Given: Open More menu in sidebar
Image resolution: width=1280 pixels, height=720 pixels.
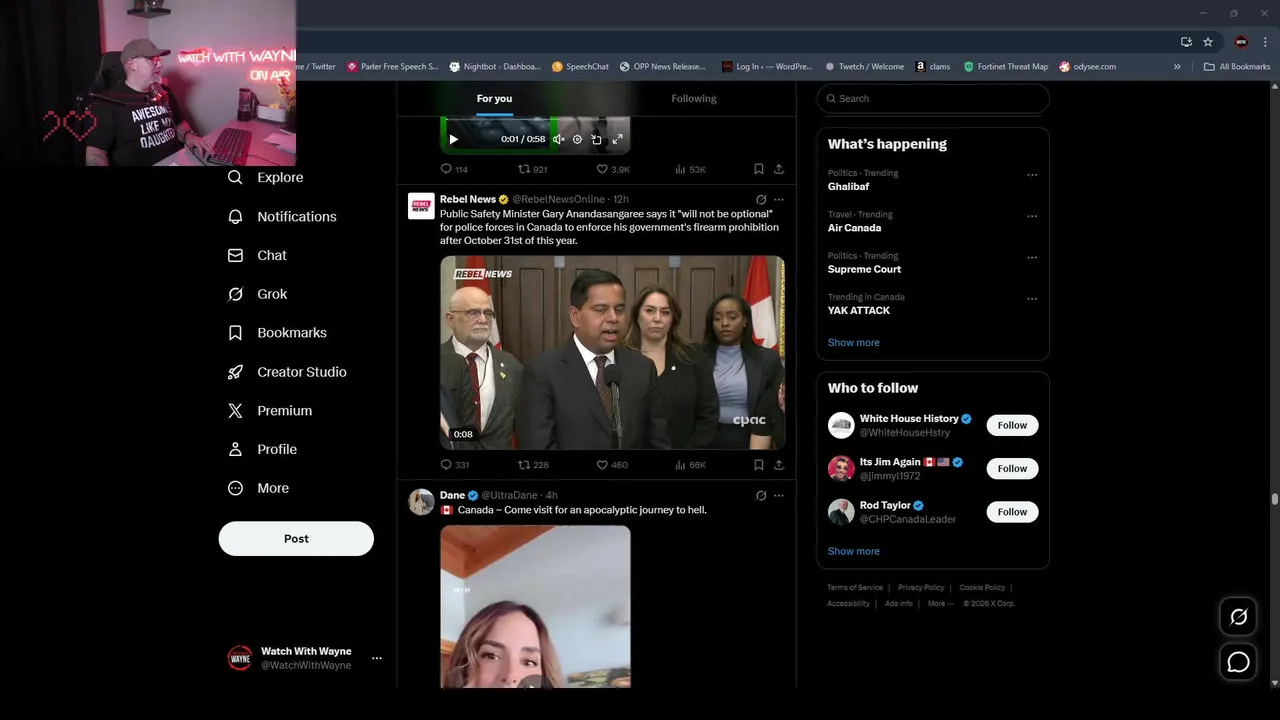Looking at the screenshot, I should click(x=258, y=489).
